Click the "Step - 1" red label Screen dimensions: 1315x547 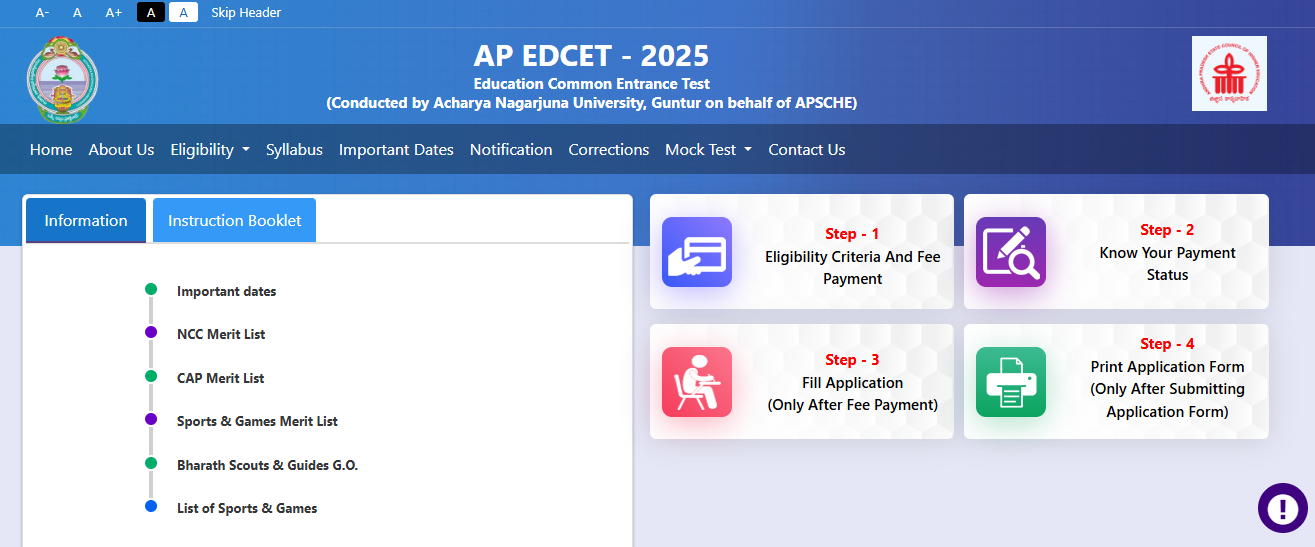[x=852, y=234]
